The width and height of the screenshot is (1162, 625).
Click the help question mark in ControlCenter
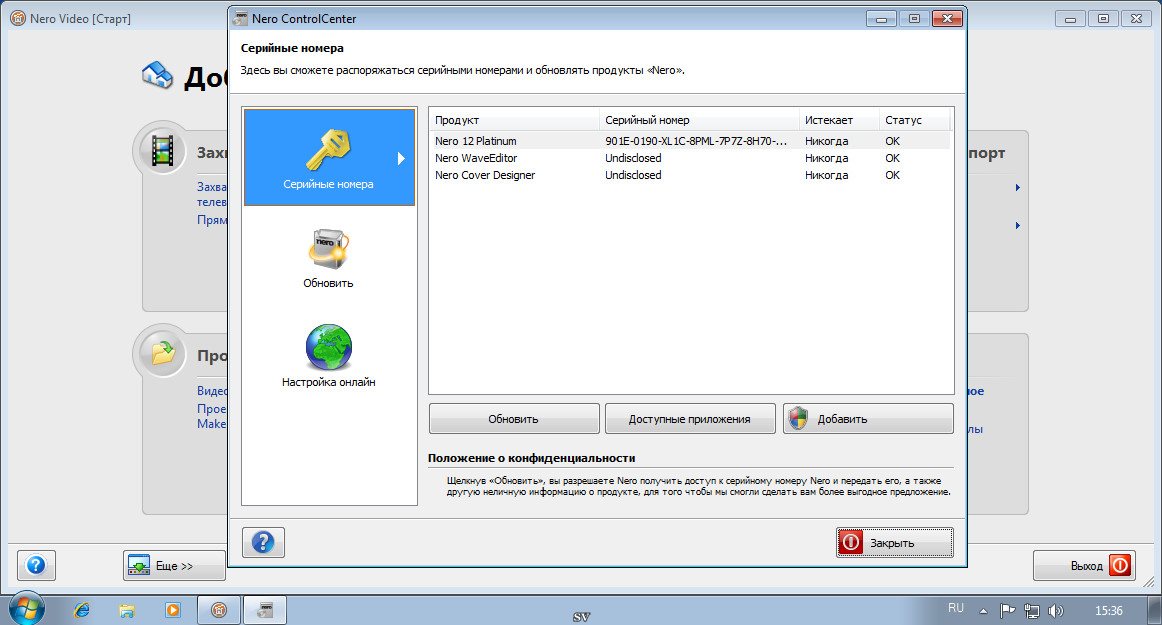263,542
